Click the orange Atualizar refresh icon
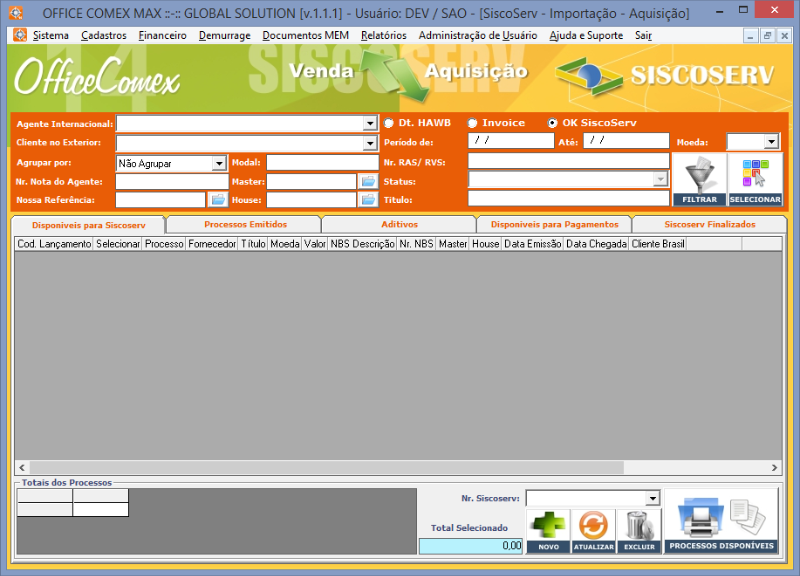This screenshot has height=576, width=800. pyautogui.click(x=593, y=531)
